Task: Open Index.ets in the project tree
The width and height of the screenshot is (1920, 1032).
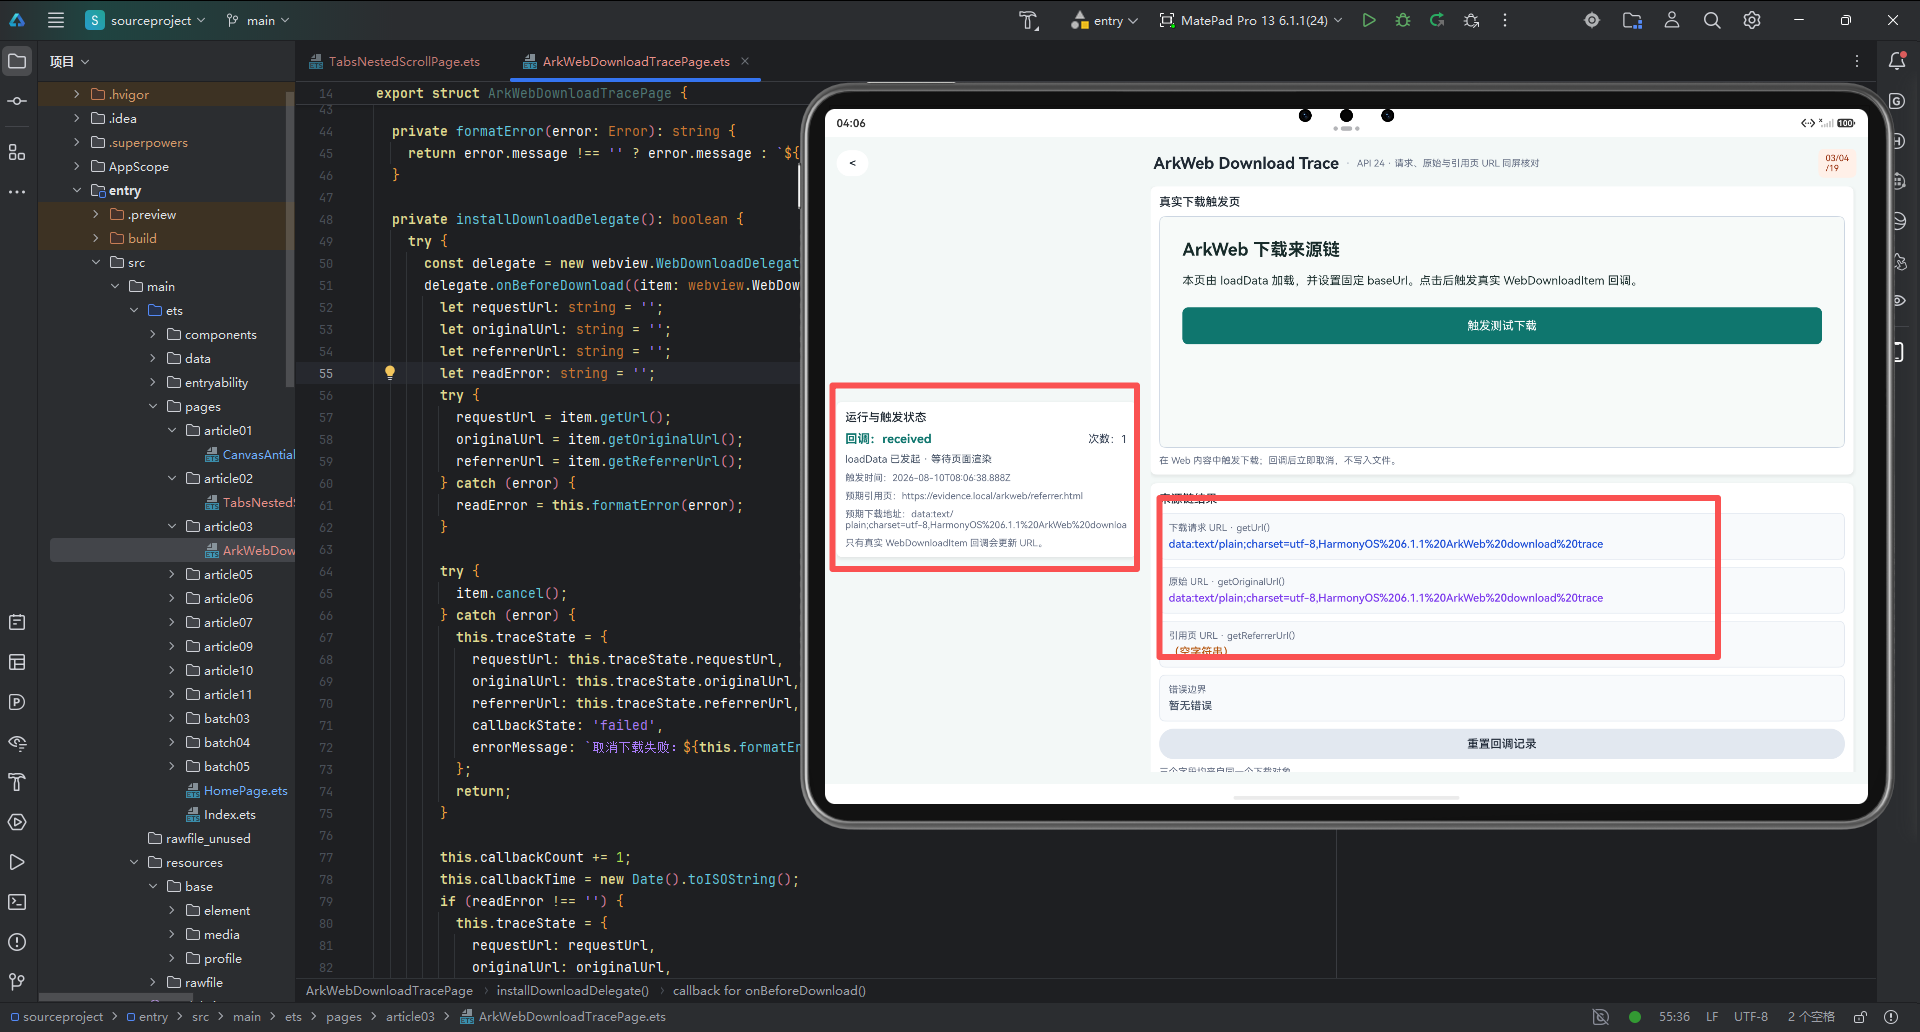Action: (229, 814)
